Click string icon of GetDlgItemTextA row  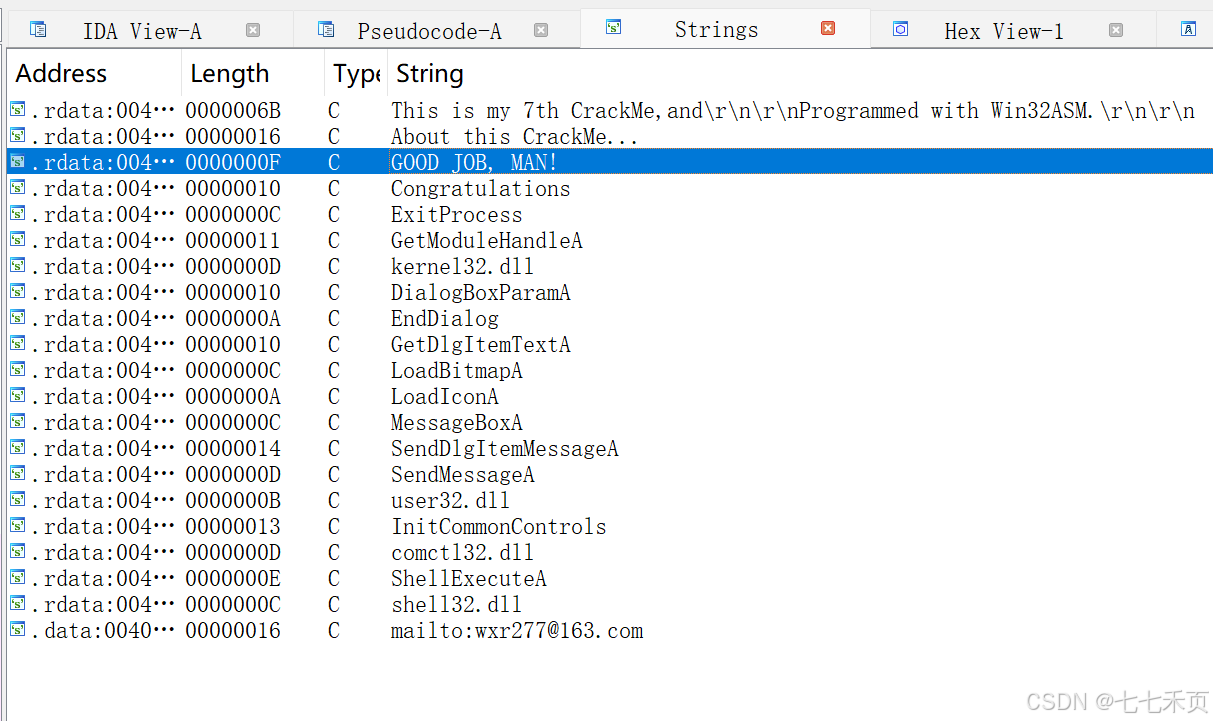click(17, 343)
